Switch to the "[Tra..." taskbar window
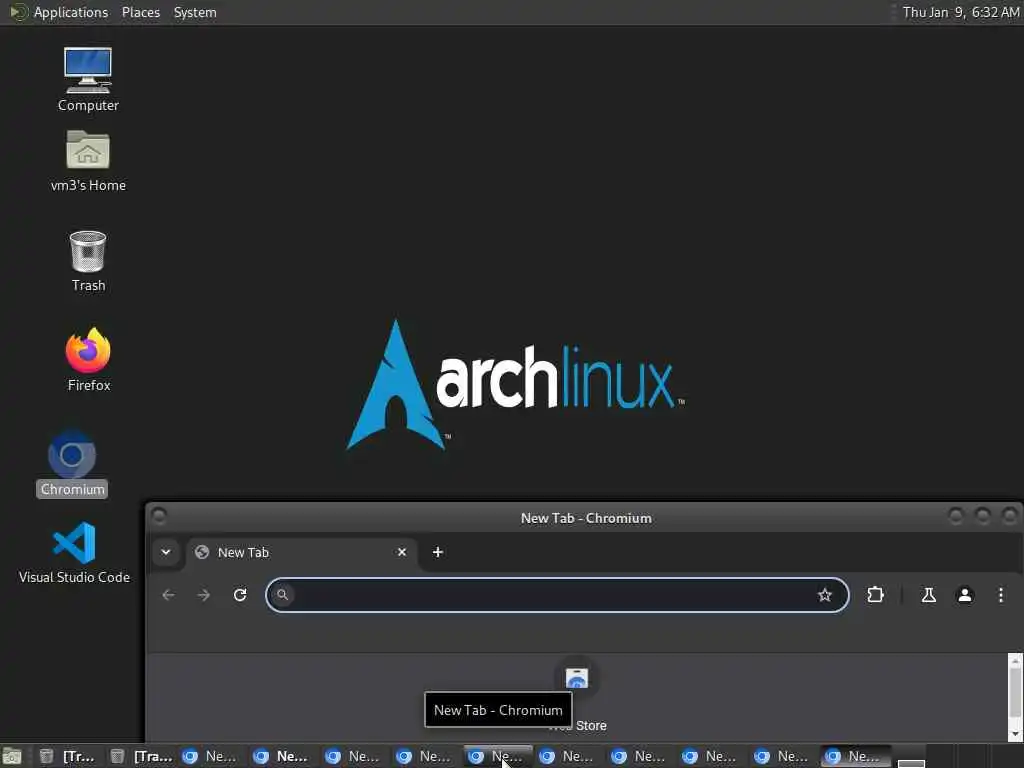This screenshot has width=1024, height=768. tap(140, 757)
